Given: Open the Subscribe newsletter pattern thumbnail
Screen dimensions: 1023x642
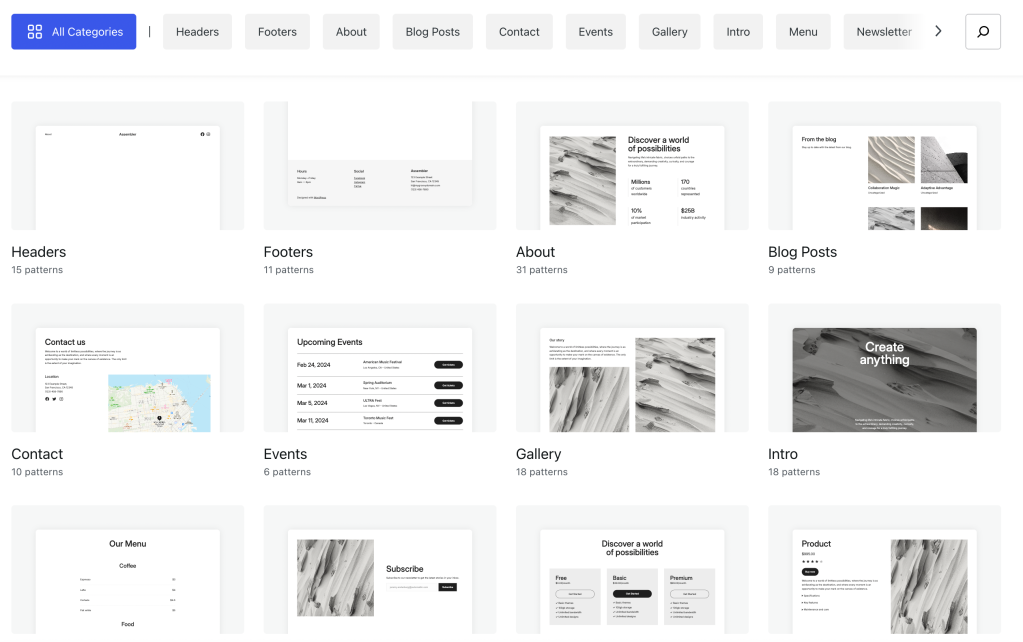Looking at the screenshot, I should coord(379,570).
